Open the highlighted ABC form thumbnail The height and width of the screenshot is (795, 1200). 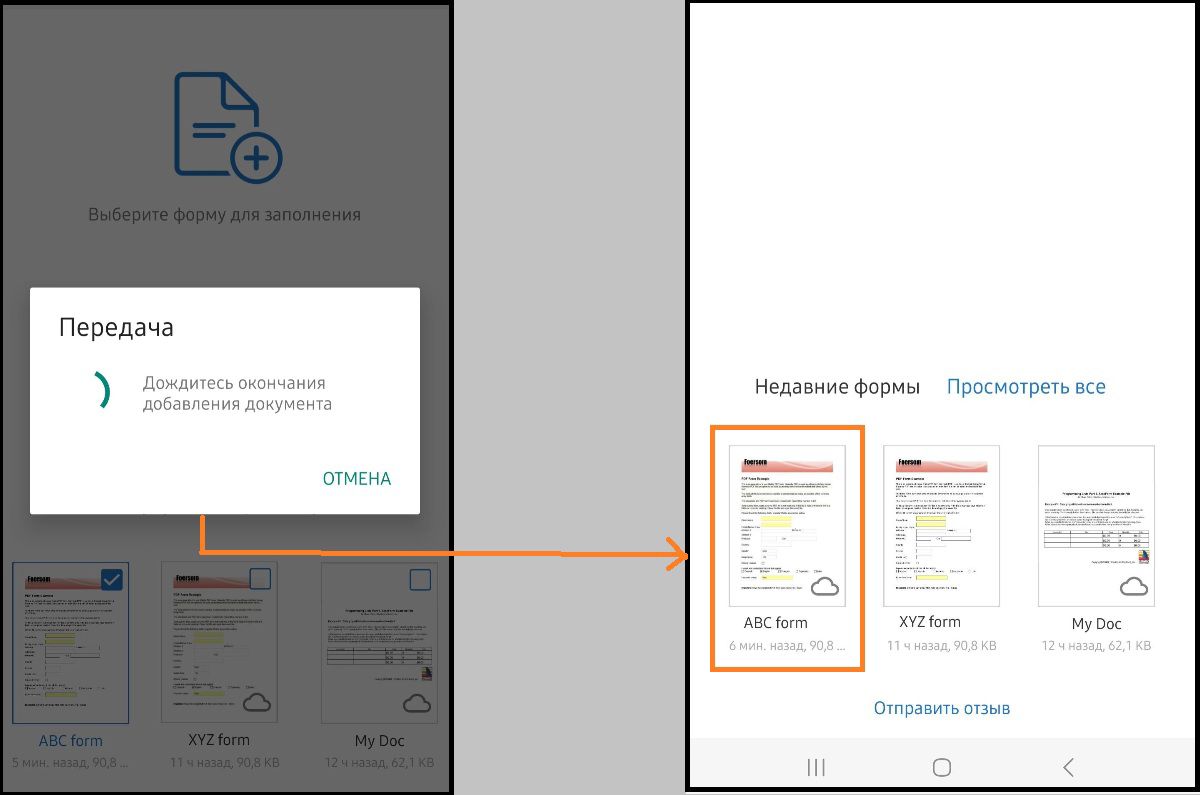(x=786, y=525)
